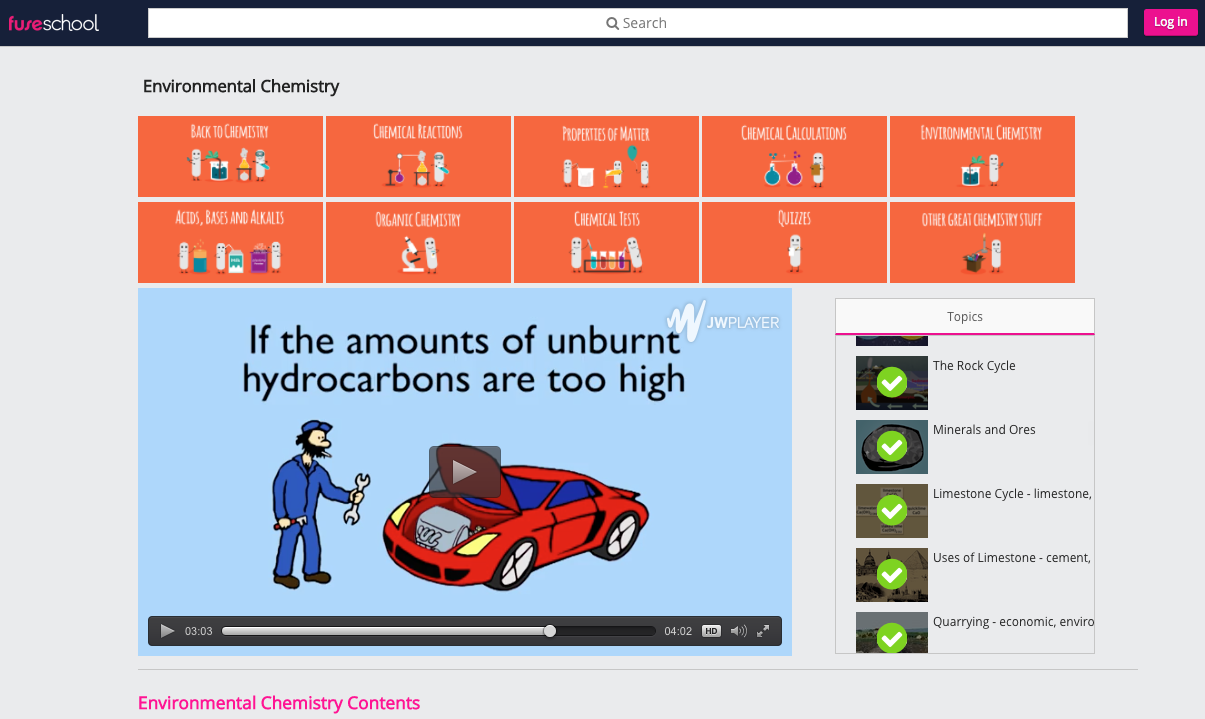
Task: Open the Minerals and Ores topic thumbnail
Action: [x=891, y=446]
